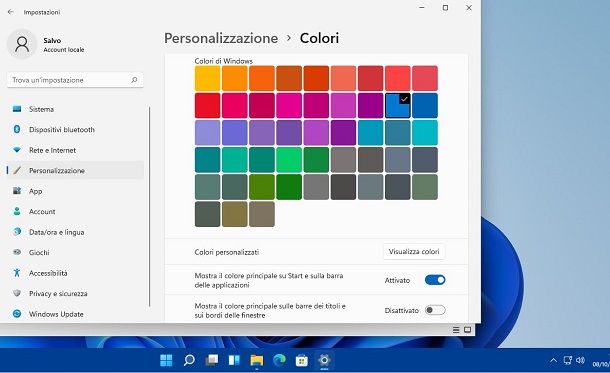Click the tile view icon below window
The image size is (610, 373).
[x=468, y=330]
